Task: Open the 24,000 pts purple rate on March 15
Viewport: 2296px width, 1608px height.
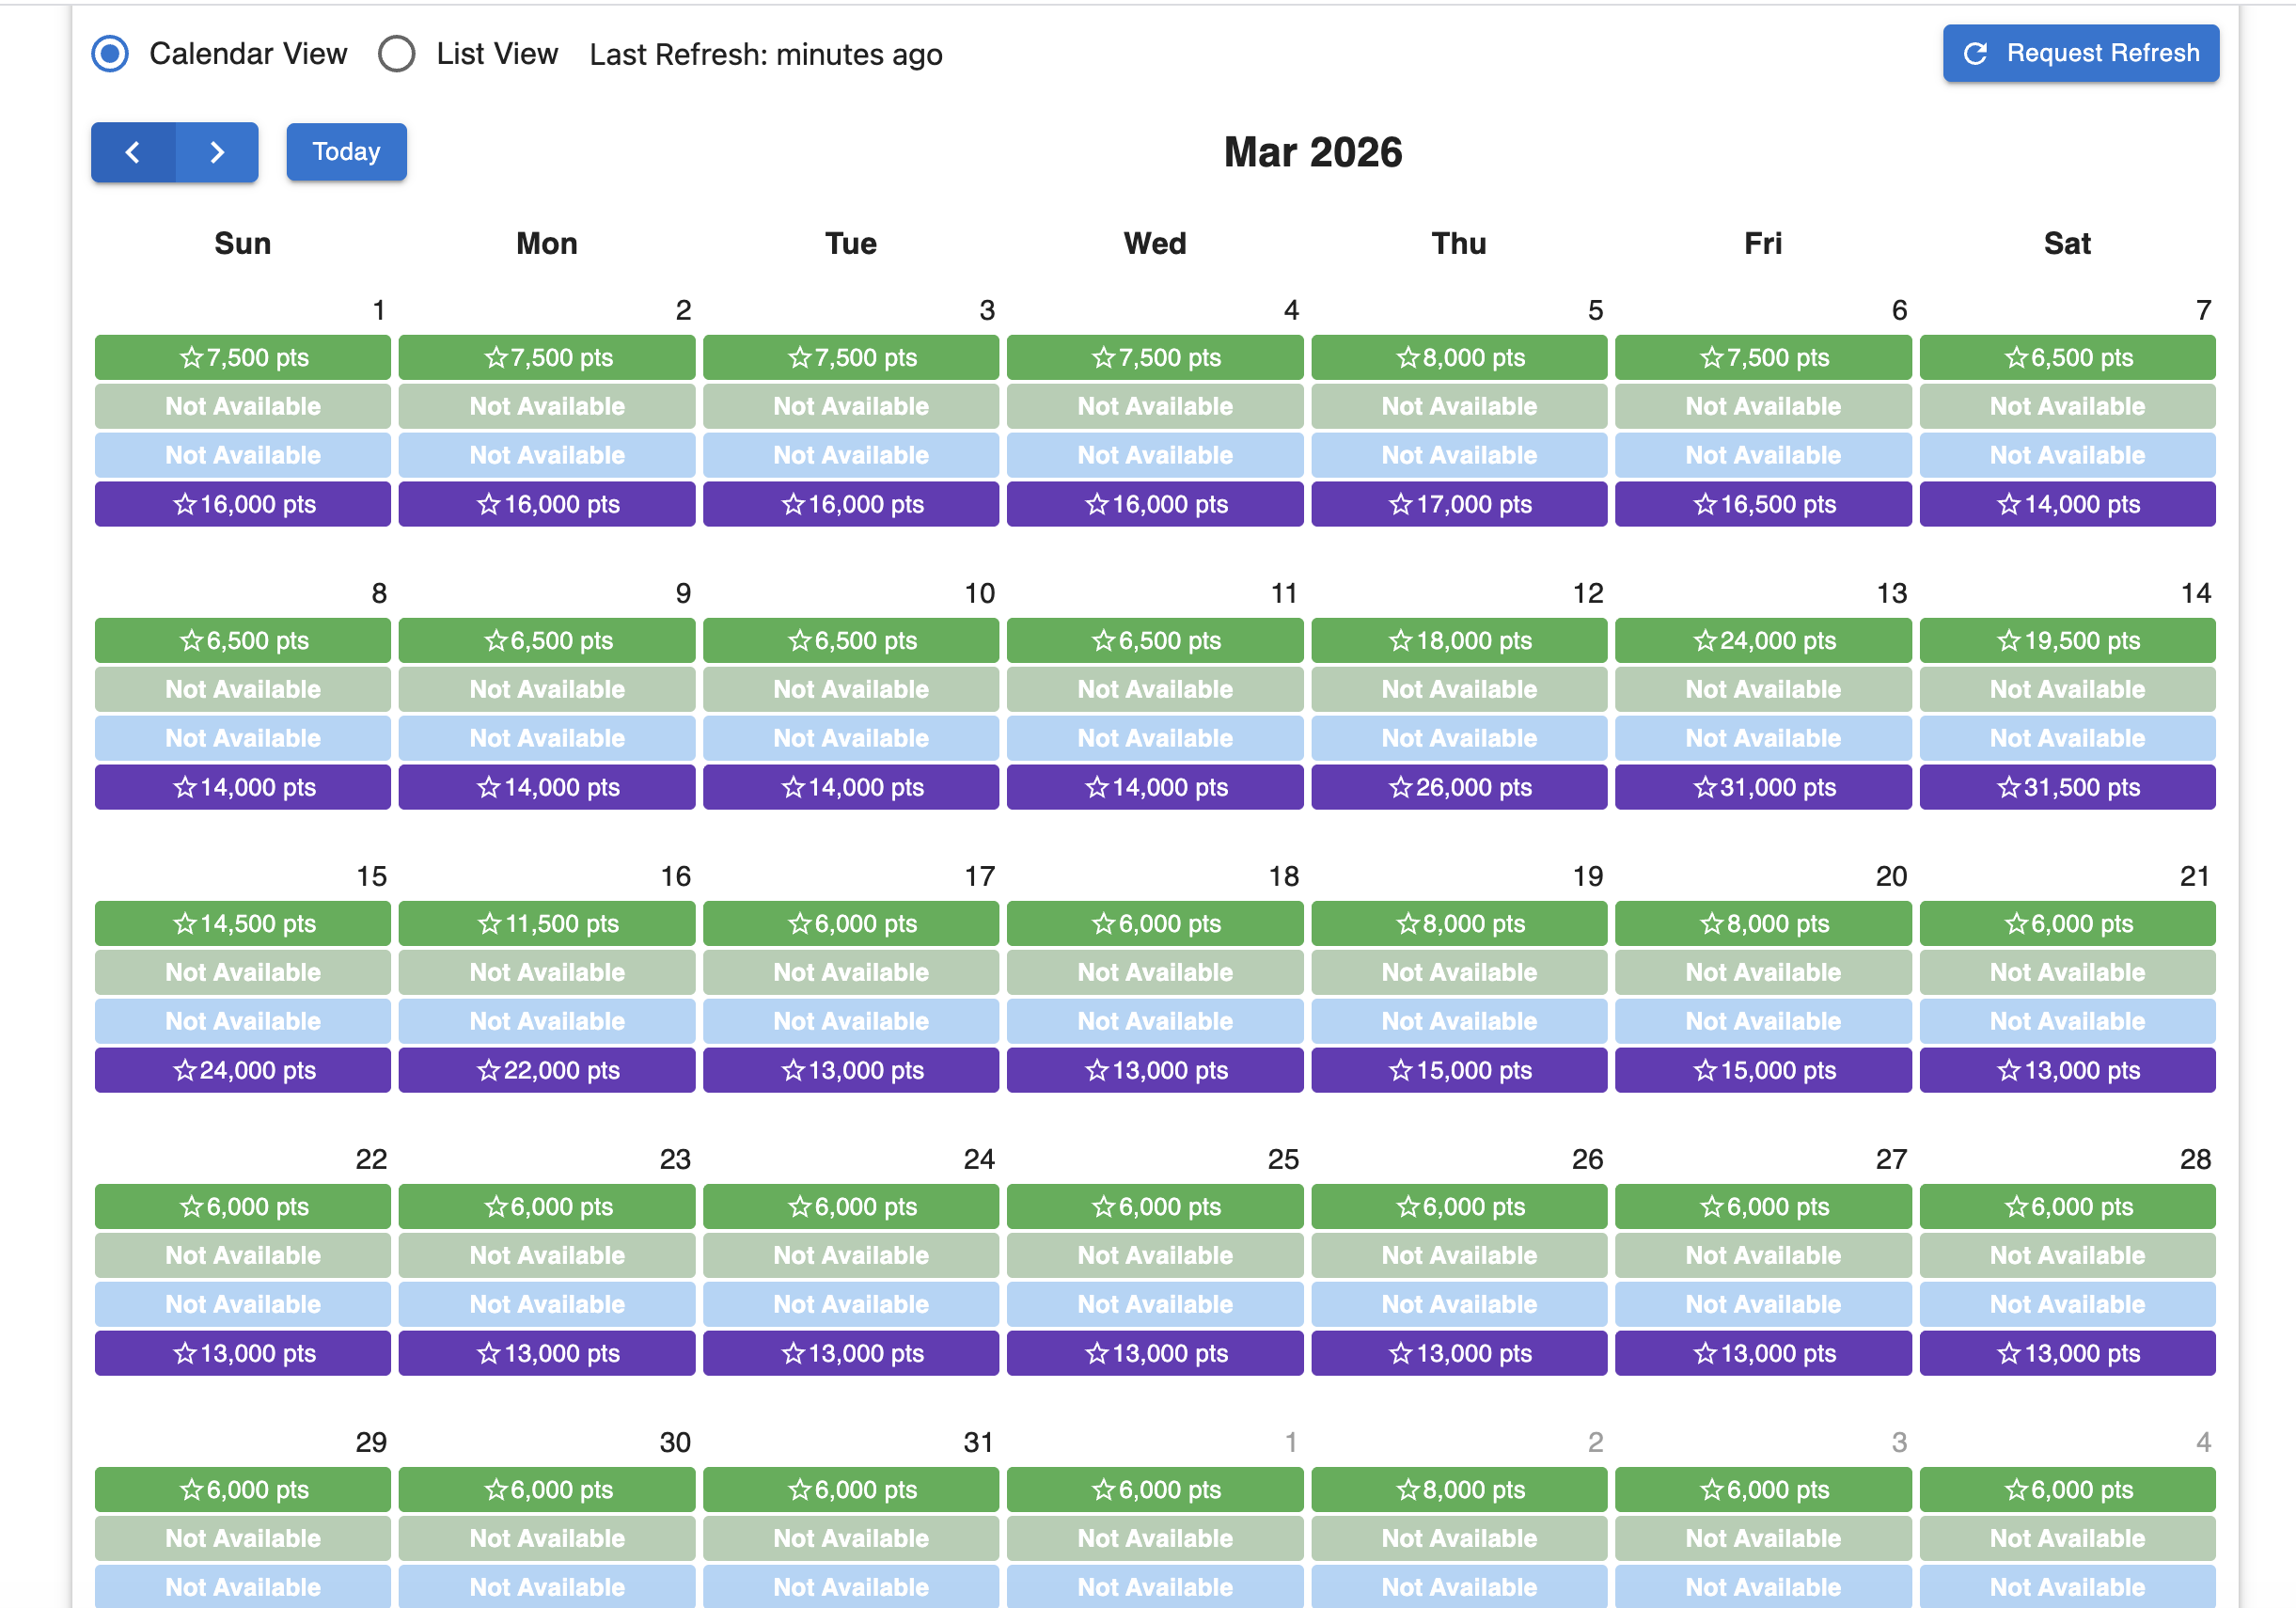Action: pos(243,1070)
